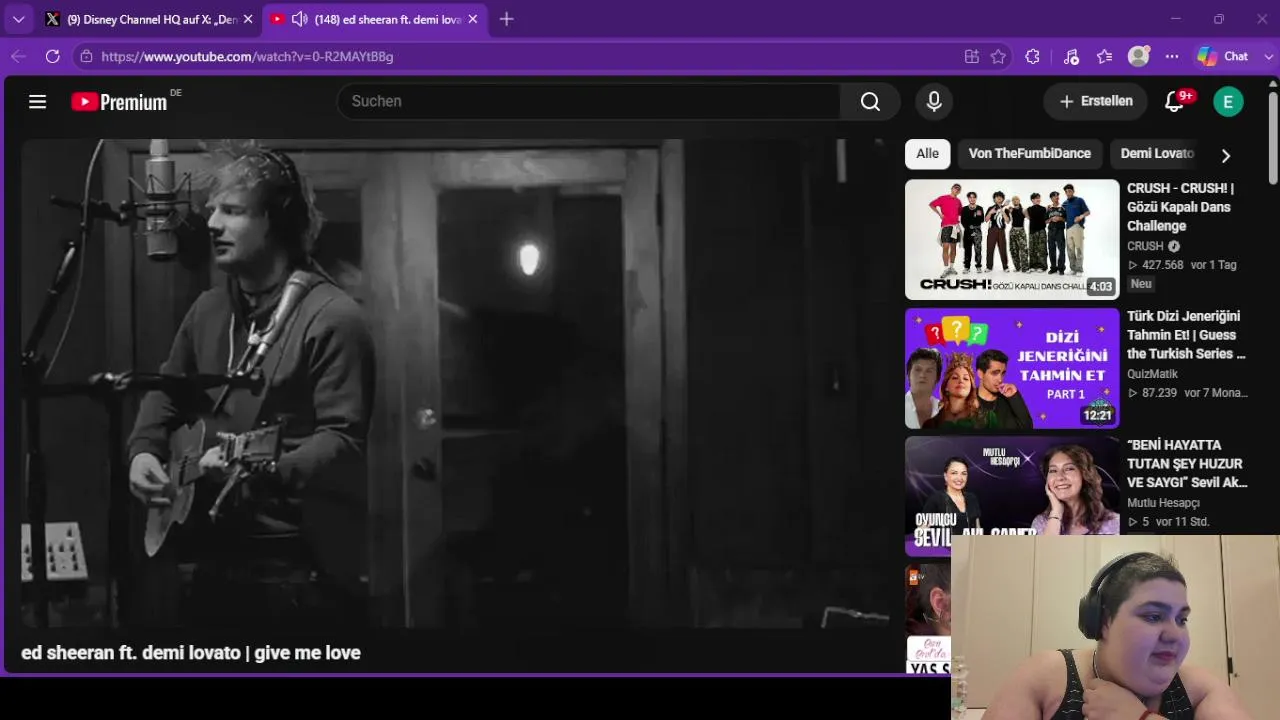Image resolution: width=1280 pixels, height=720 pixels.
Task: Go to YouTube Premium home via logo
Action: pos(119,101)
